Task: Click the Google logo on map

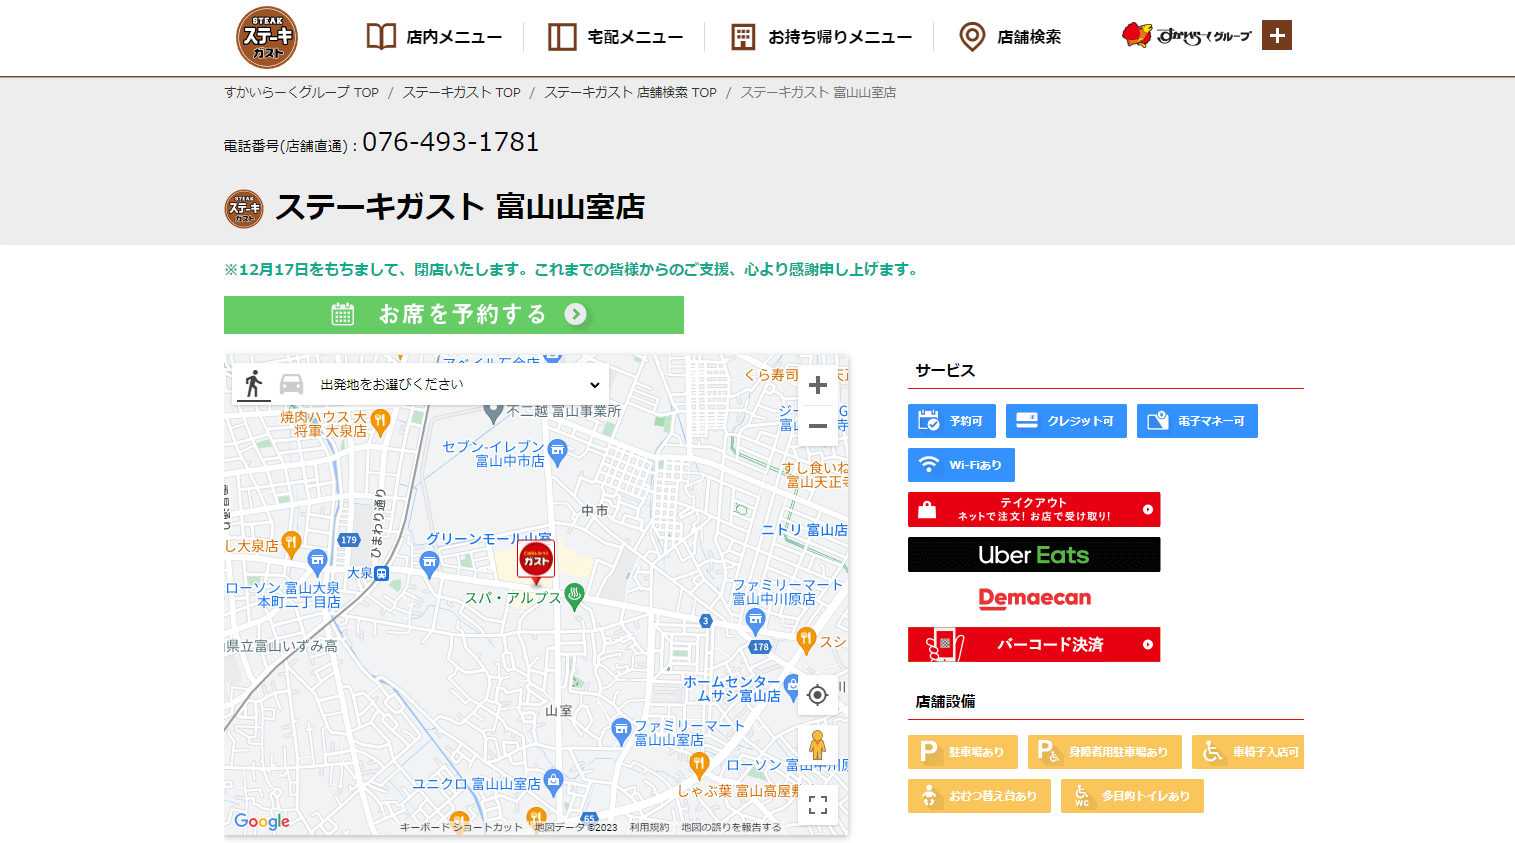Action: coord(262,821)
